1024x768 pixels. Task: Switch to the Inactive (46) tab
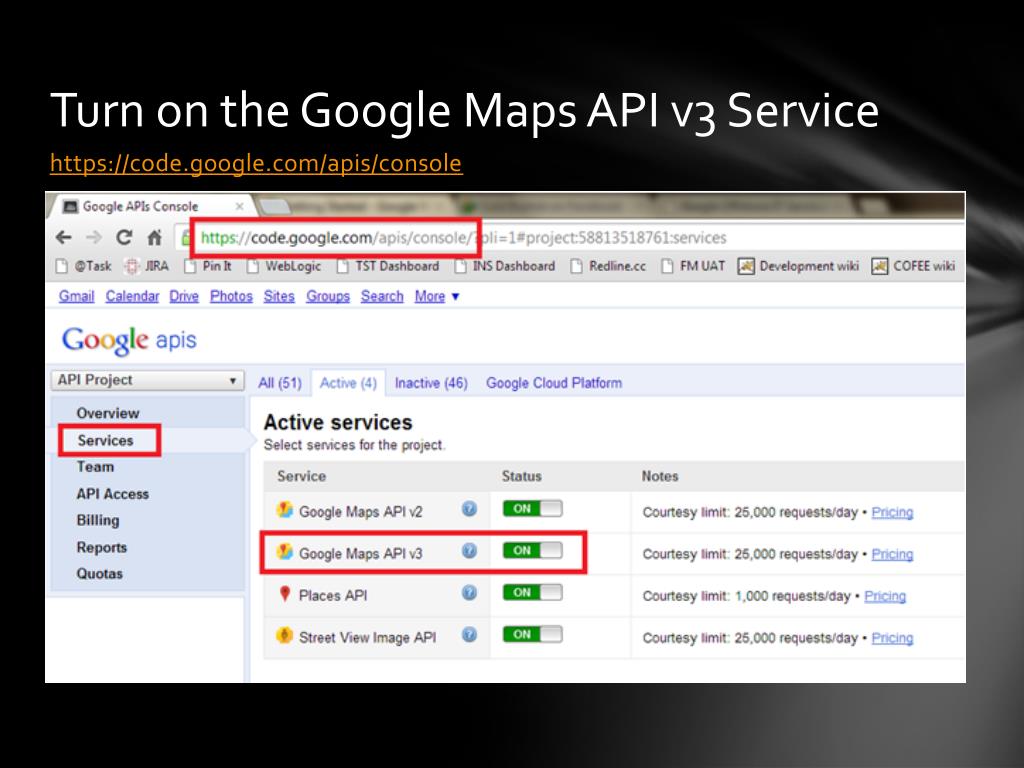[x=431, y=383]
